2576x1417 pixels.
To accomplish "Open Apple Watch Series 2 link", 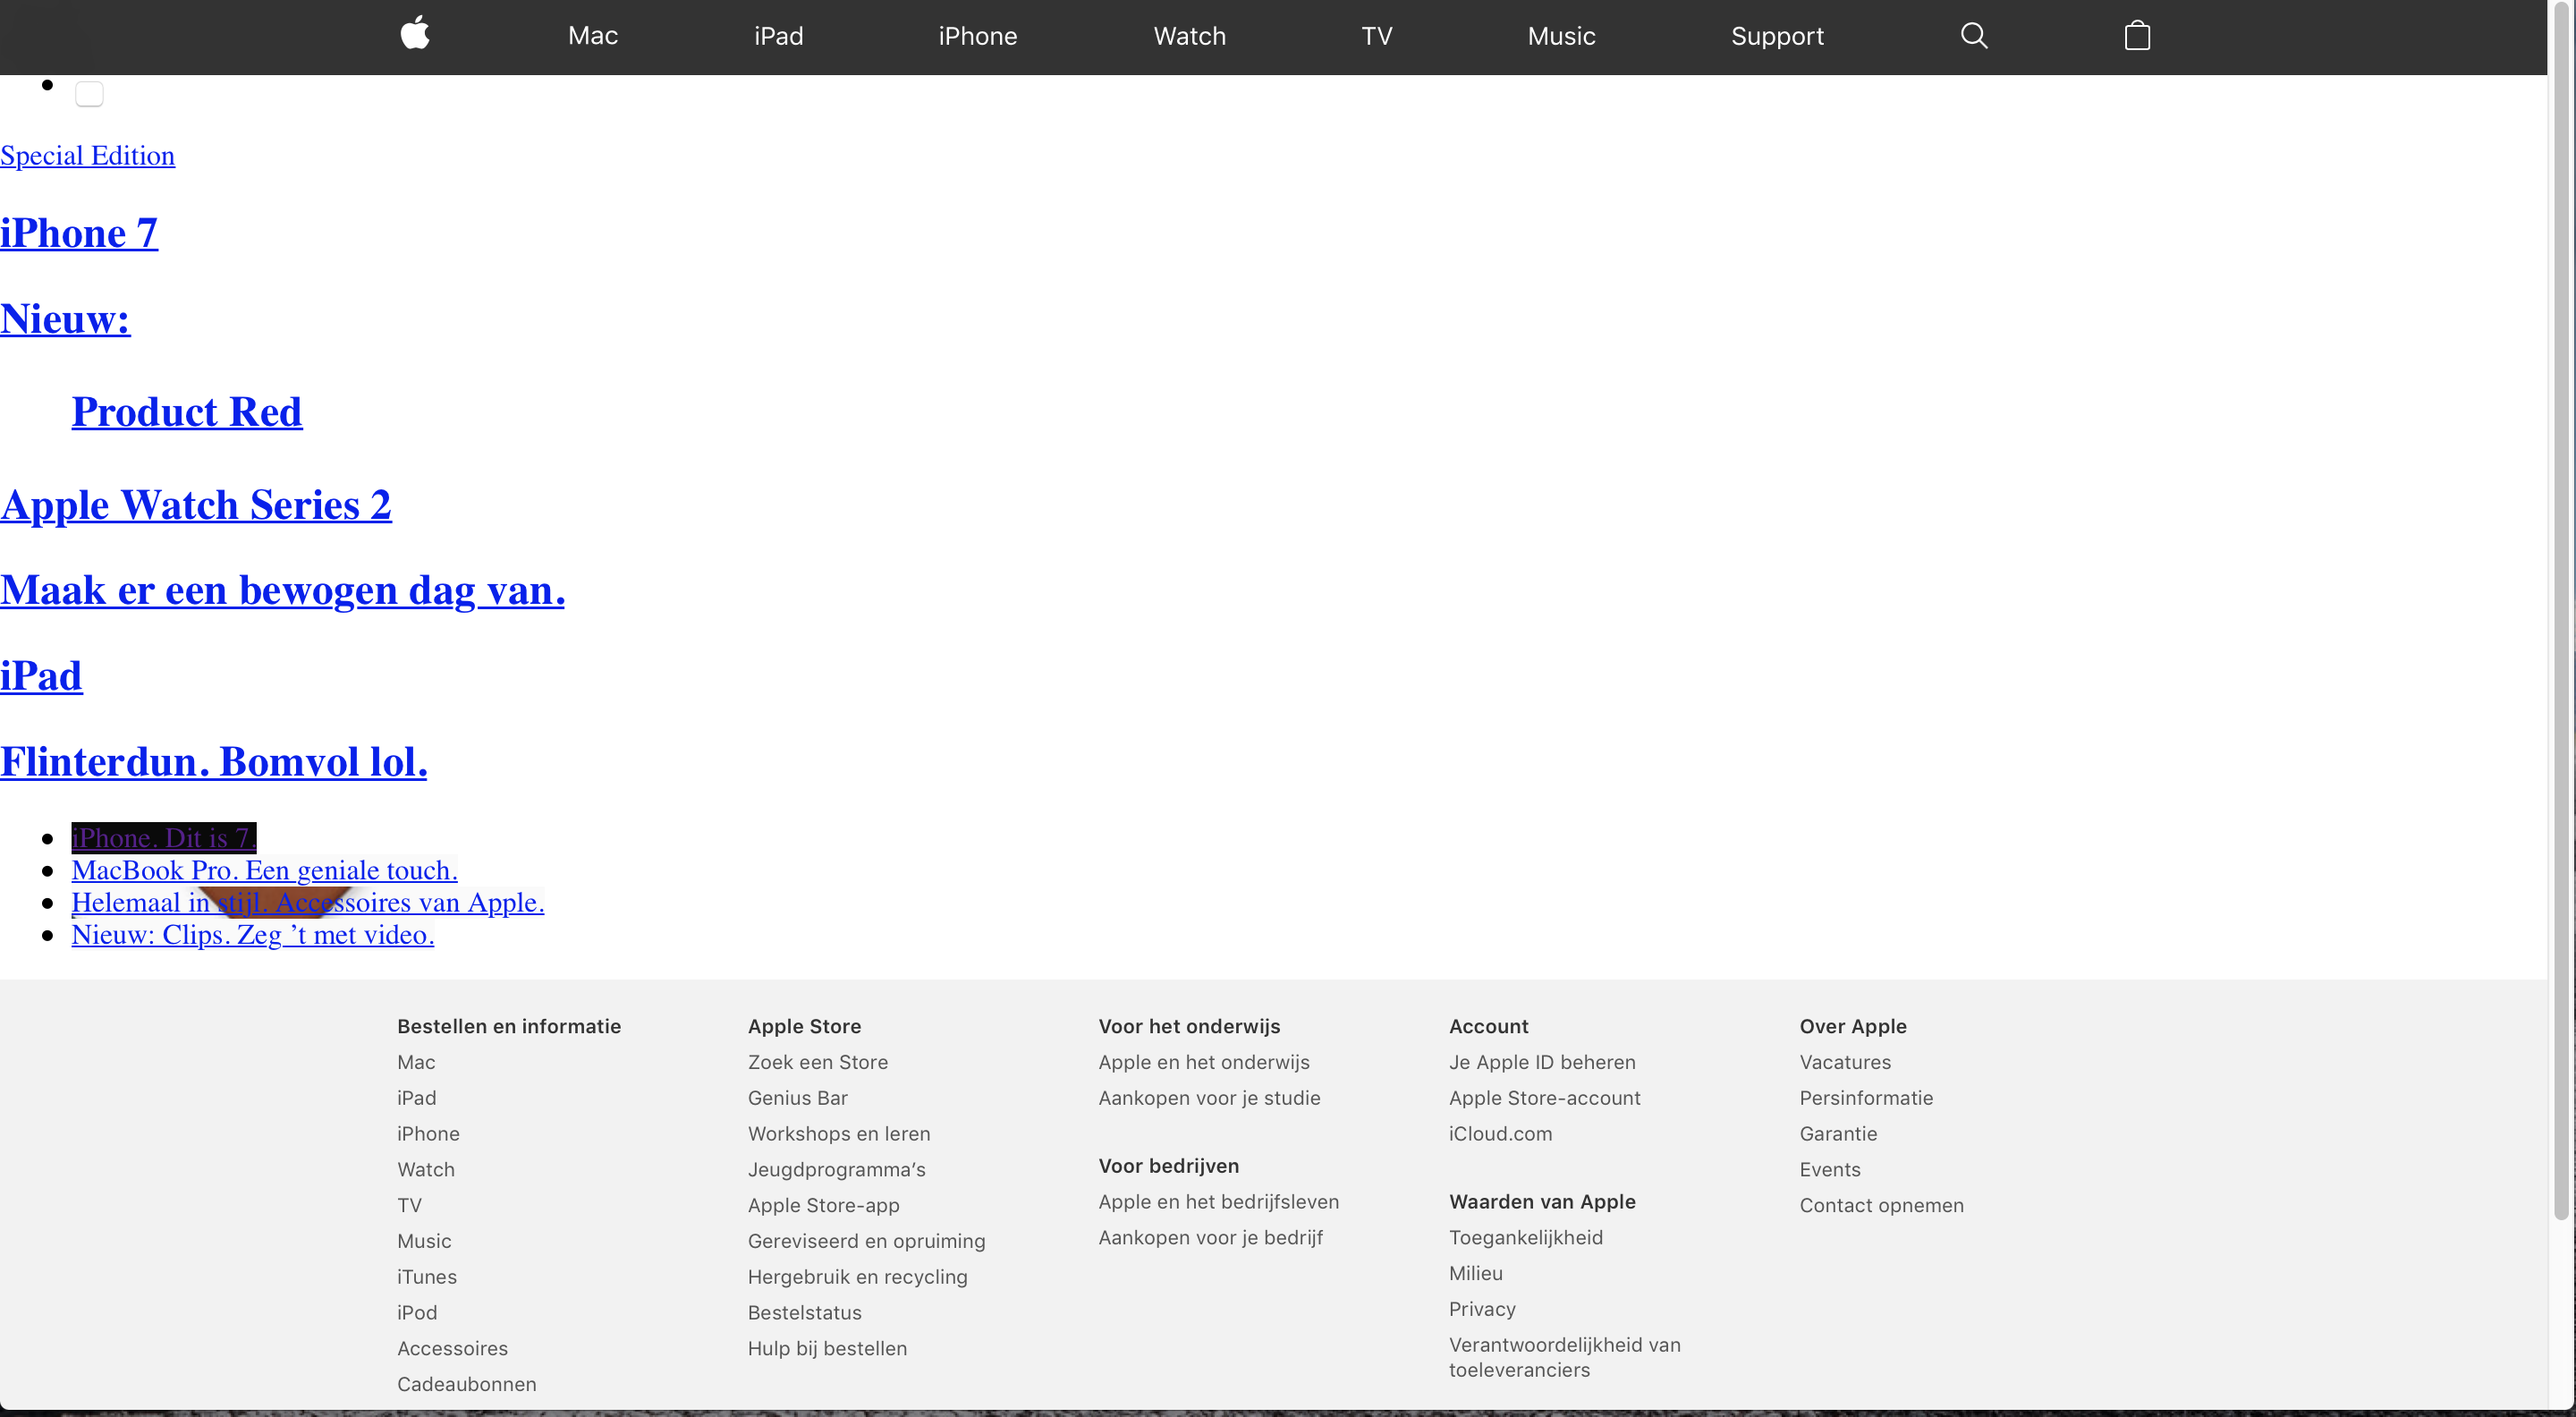I will (x=196, y=505).
